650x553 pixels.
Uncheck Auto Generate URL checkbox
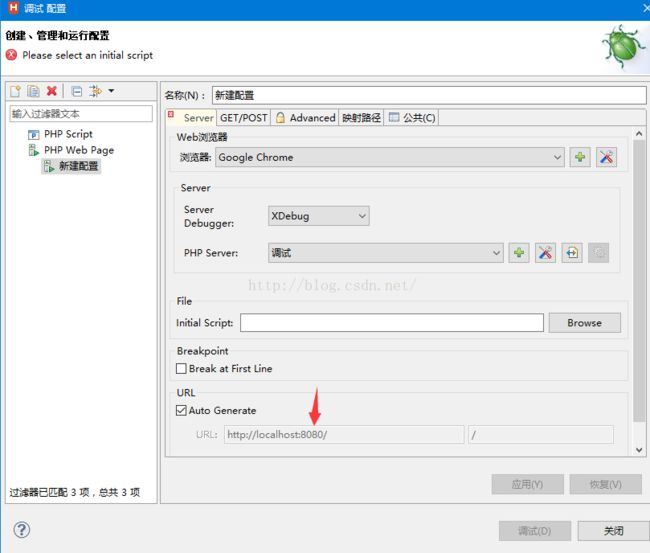pos(181,410)
